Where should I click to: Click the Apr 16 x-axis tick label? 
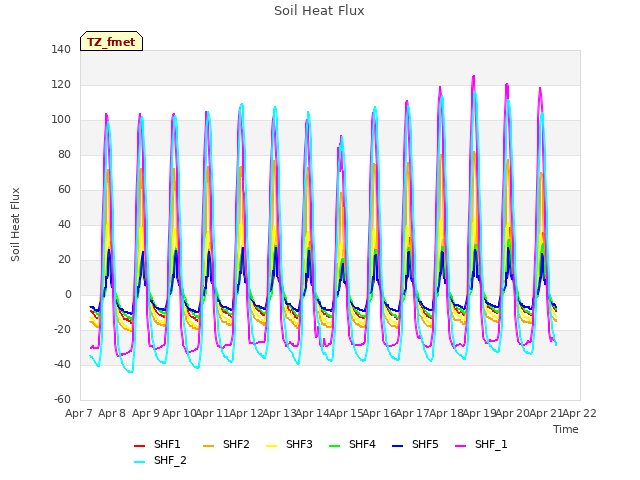tap(380, 413)
